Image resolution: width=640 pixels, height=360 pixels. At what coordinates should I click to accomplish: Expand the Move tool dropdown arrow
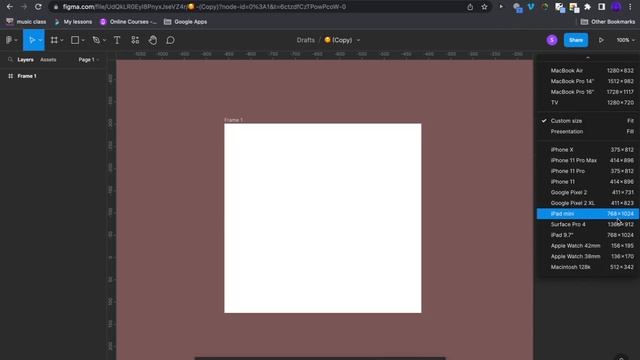(40, 40)
